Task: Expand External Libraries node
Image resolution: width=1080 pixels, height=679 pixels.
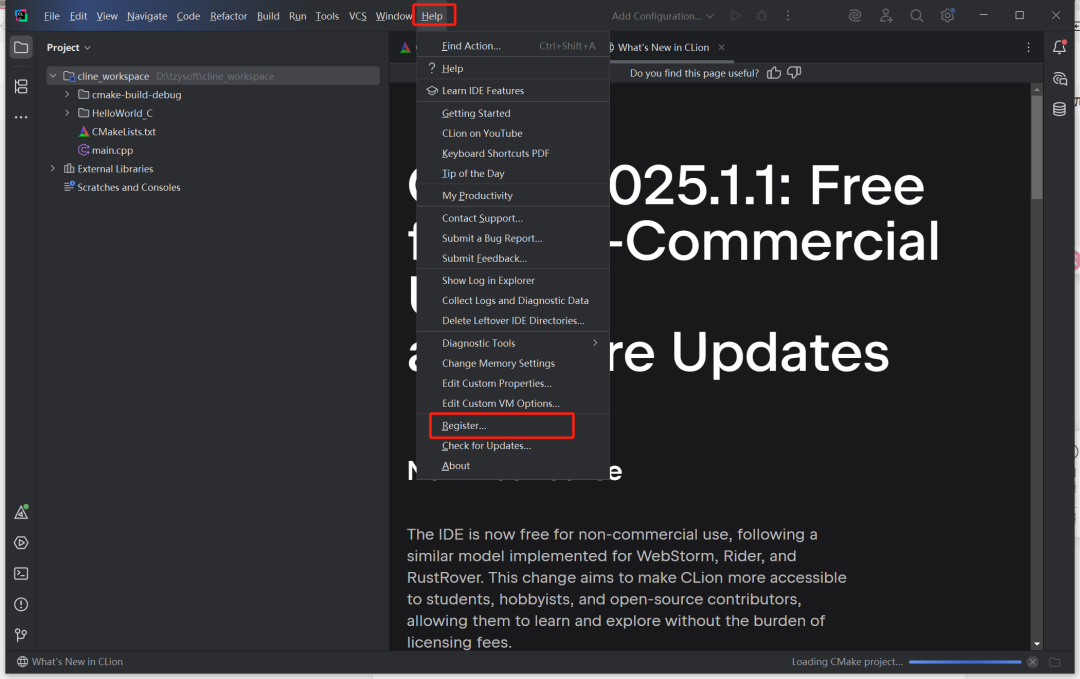Action: (x=52, y=169)
